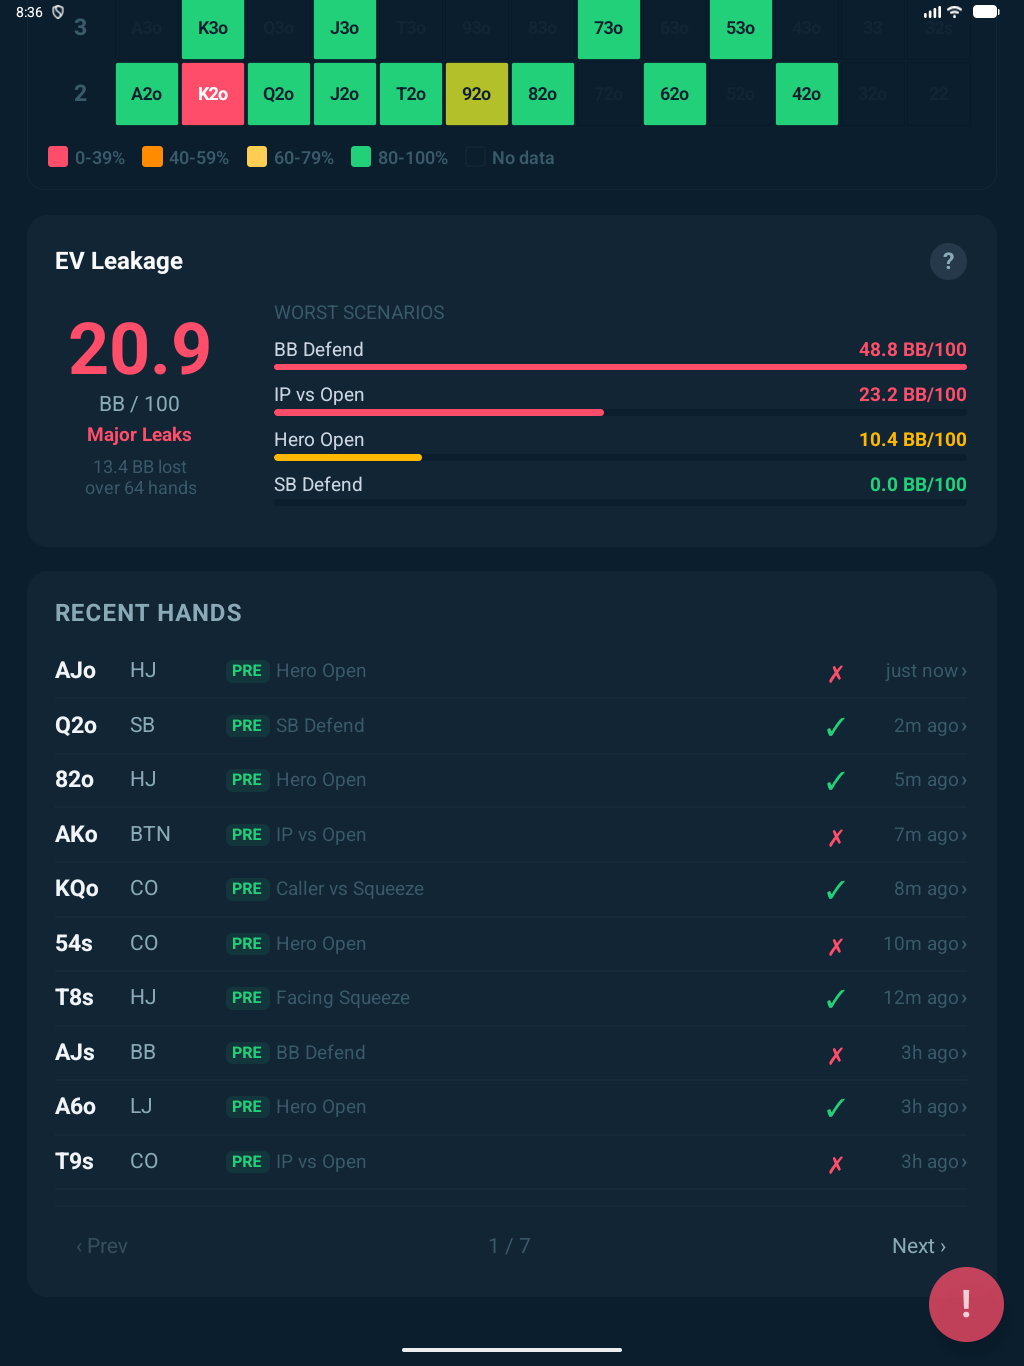Image resolution: width=1024 pixels, height=1366 pixels.
Task: Tap the red exclamation alert button
Action: 965,1304
